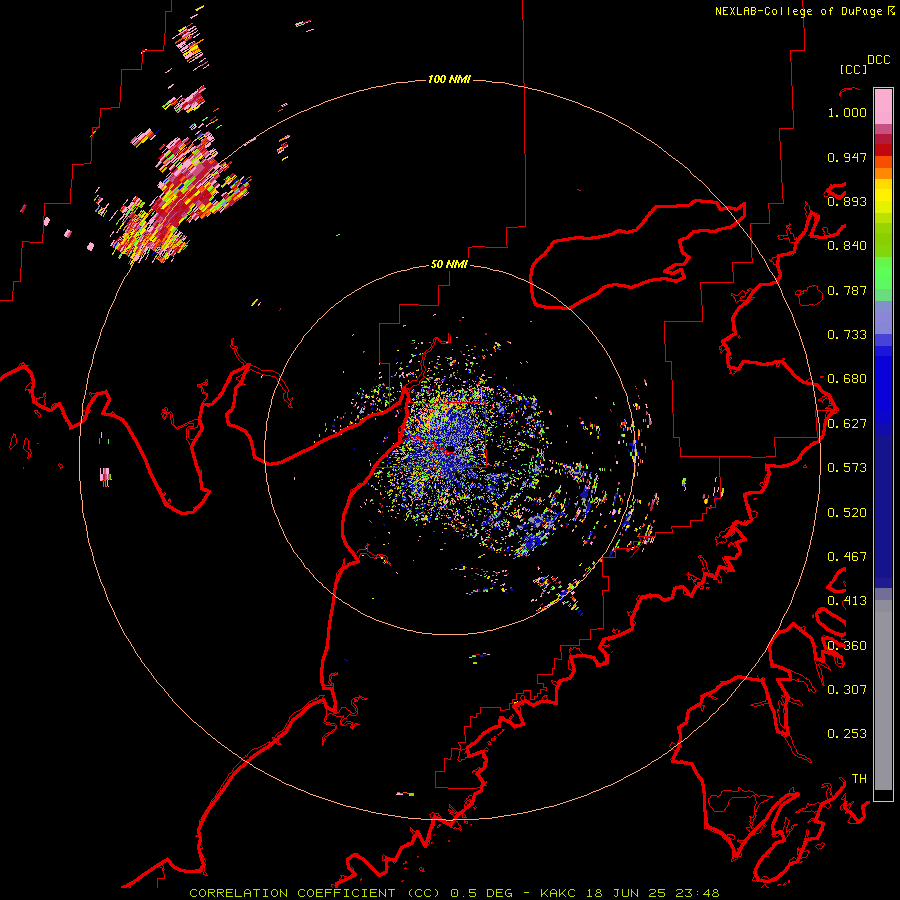Click the TH threshold label

pos(859,779)
